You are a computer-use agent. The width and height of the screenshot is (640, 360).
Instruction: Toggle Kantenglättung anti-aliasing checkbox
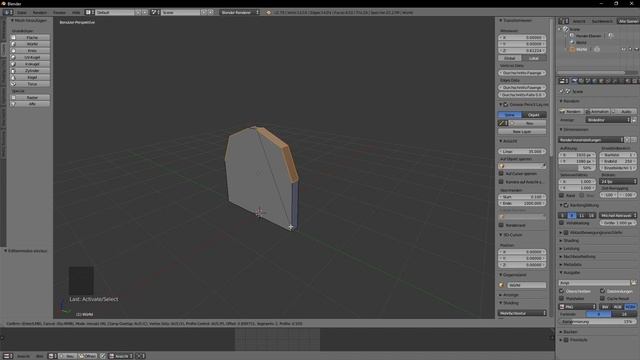pos(566,205)
